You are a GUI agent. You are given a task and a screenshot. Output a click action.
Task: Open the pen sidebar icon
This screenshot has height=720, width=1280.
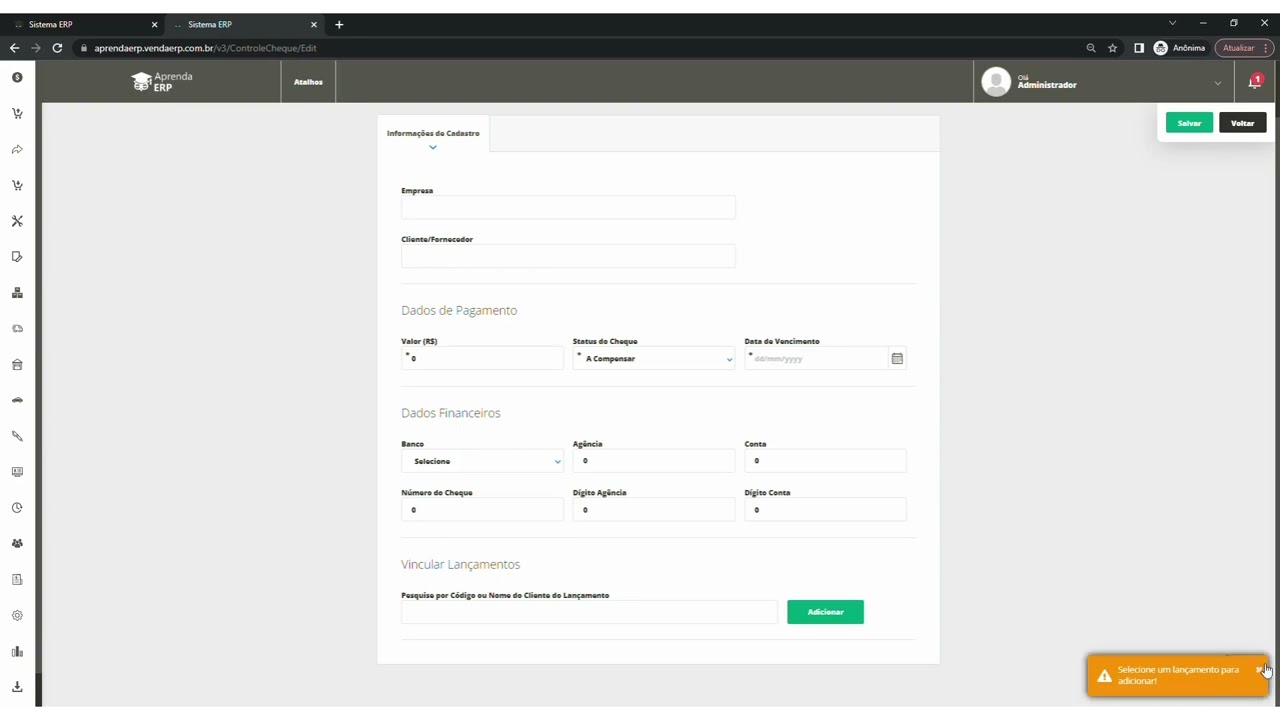(x=17, y=436)
